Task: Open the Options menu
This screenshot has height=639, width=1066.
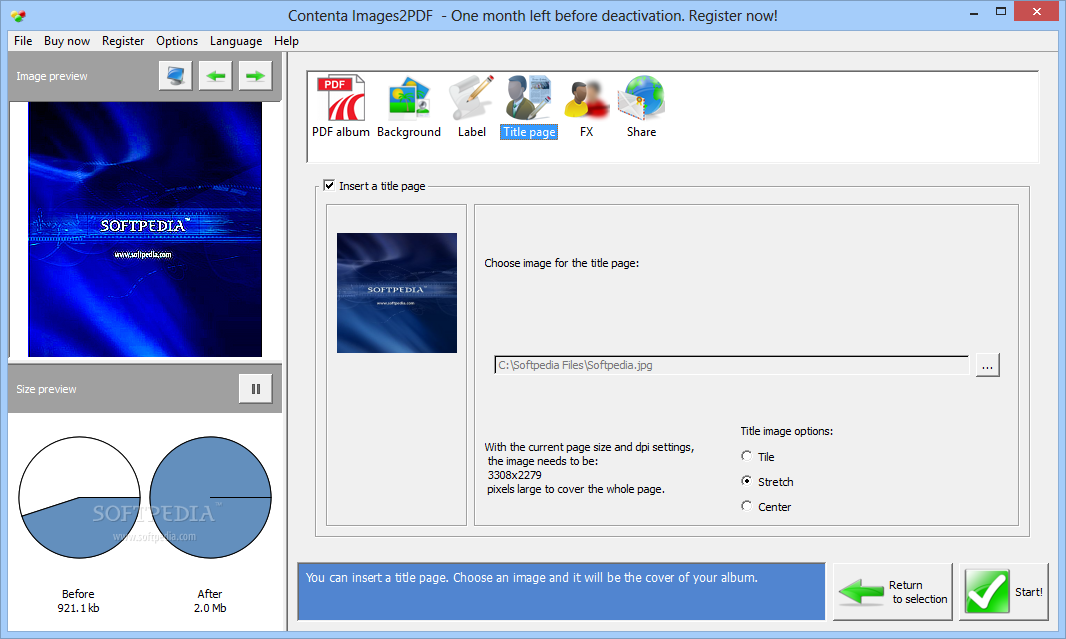Action: click(177, 41)
